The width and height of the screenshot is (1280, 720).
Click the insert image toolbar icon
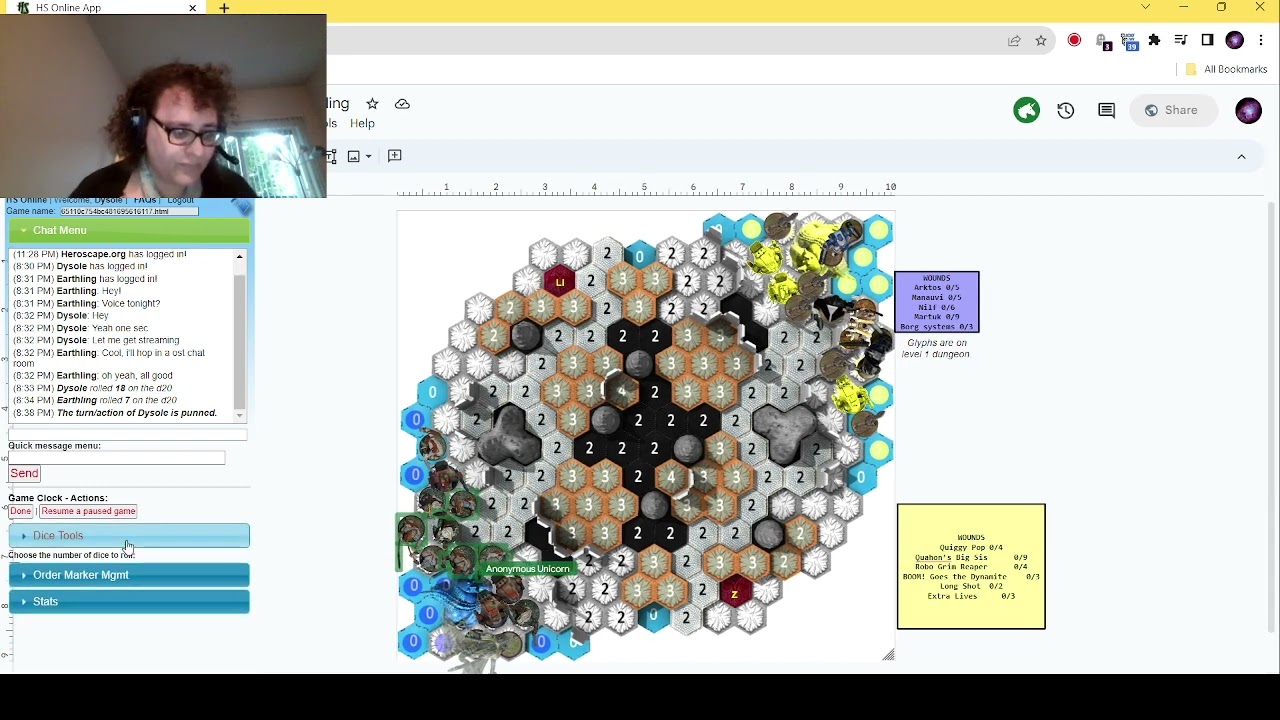point(354,156)
